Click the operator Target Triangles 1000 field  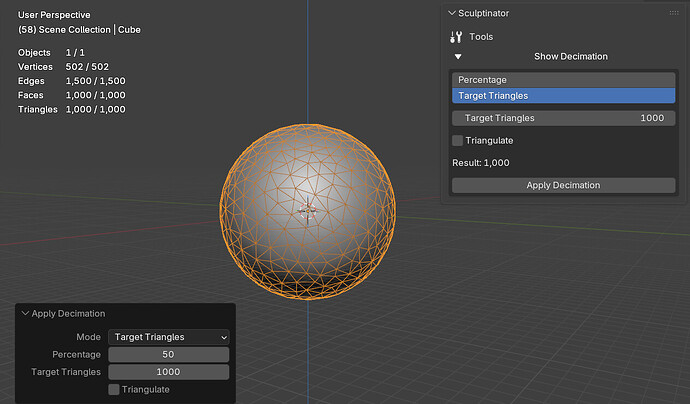[169, 372]
